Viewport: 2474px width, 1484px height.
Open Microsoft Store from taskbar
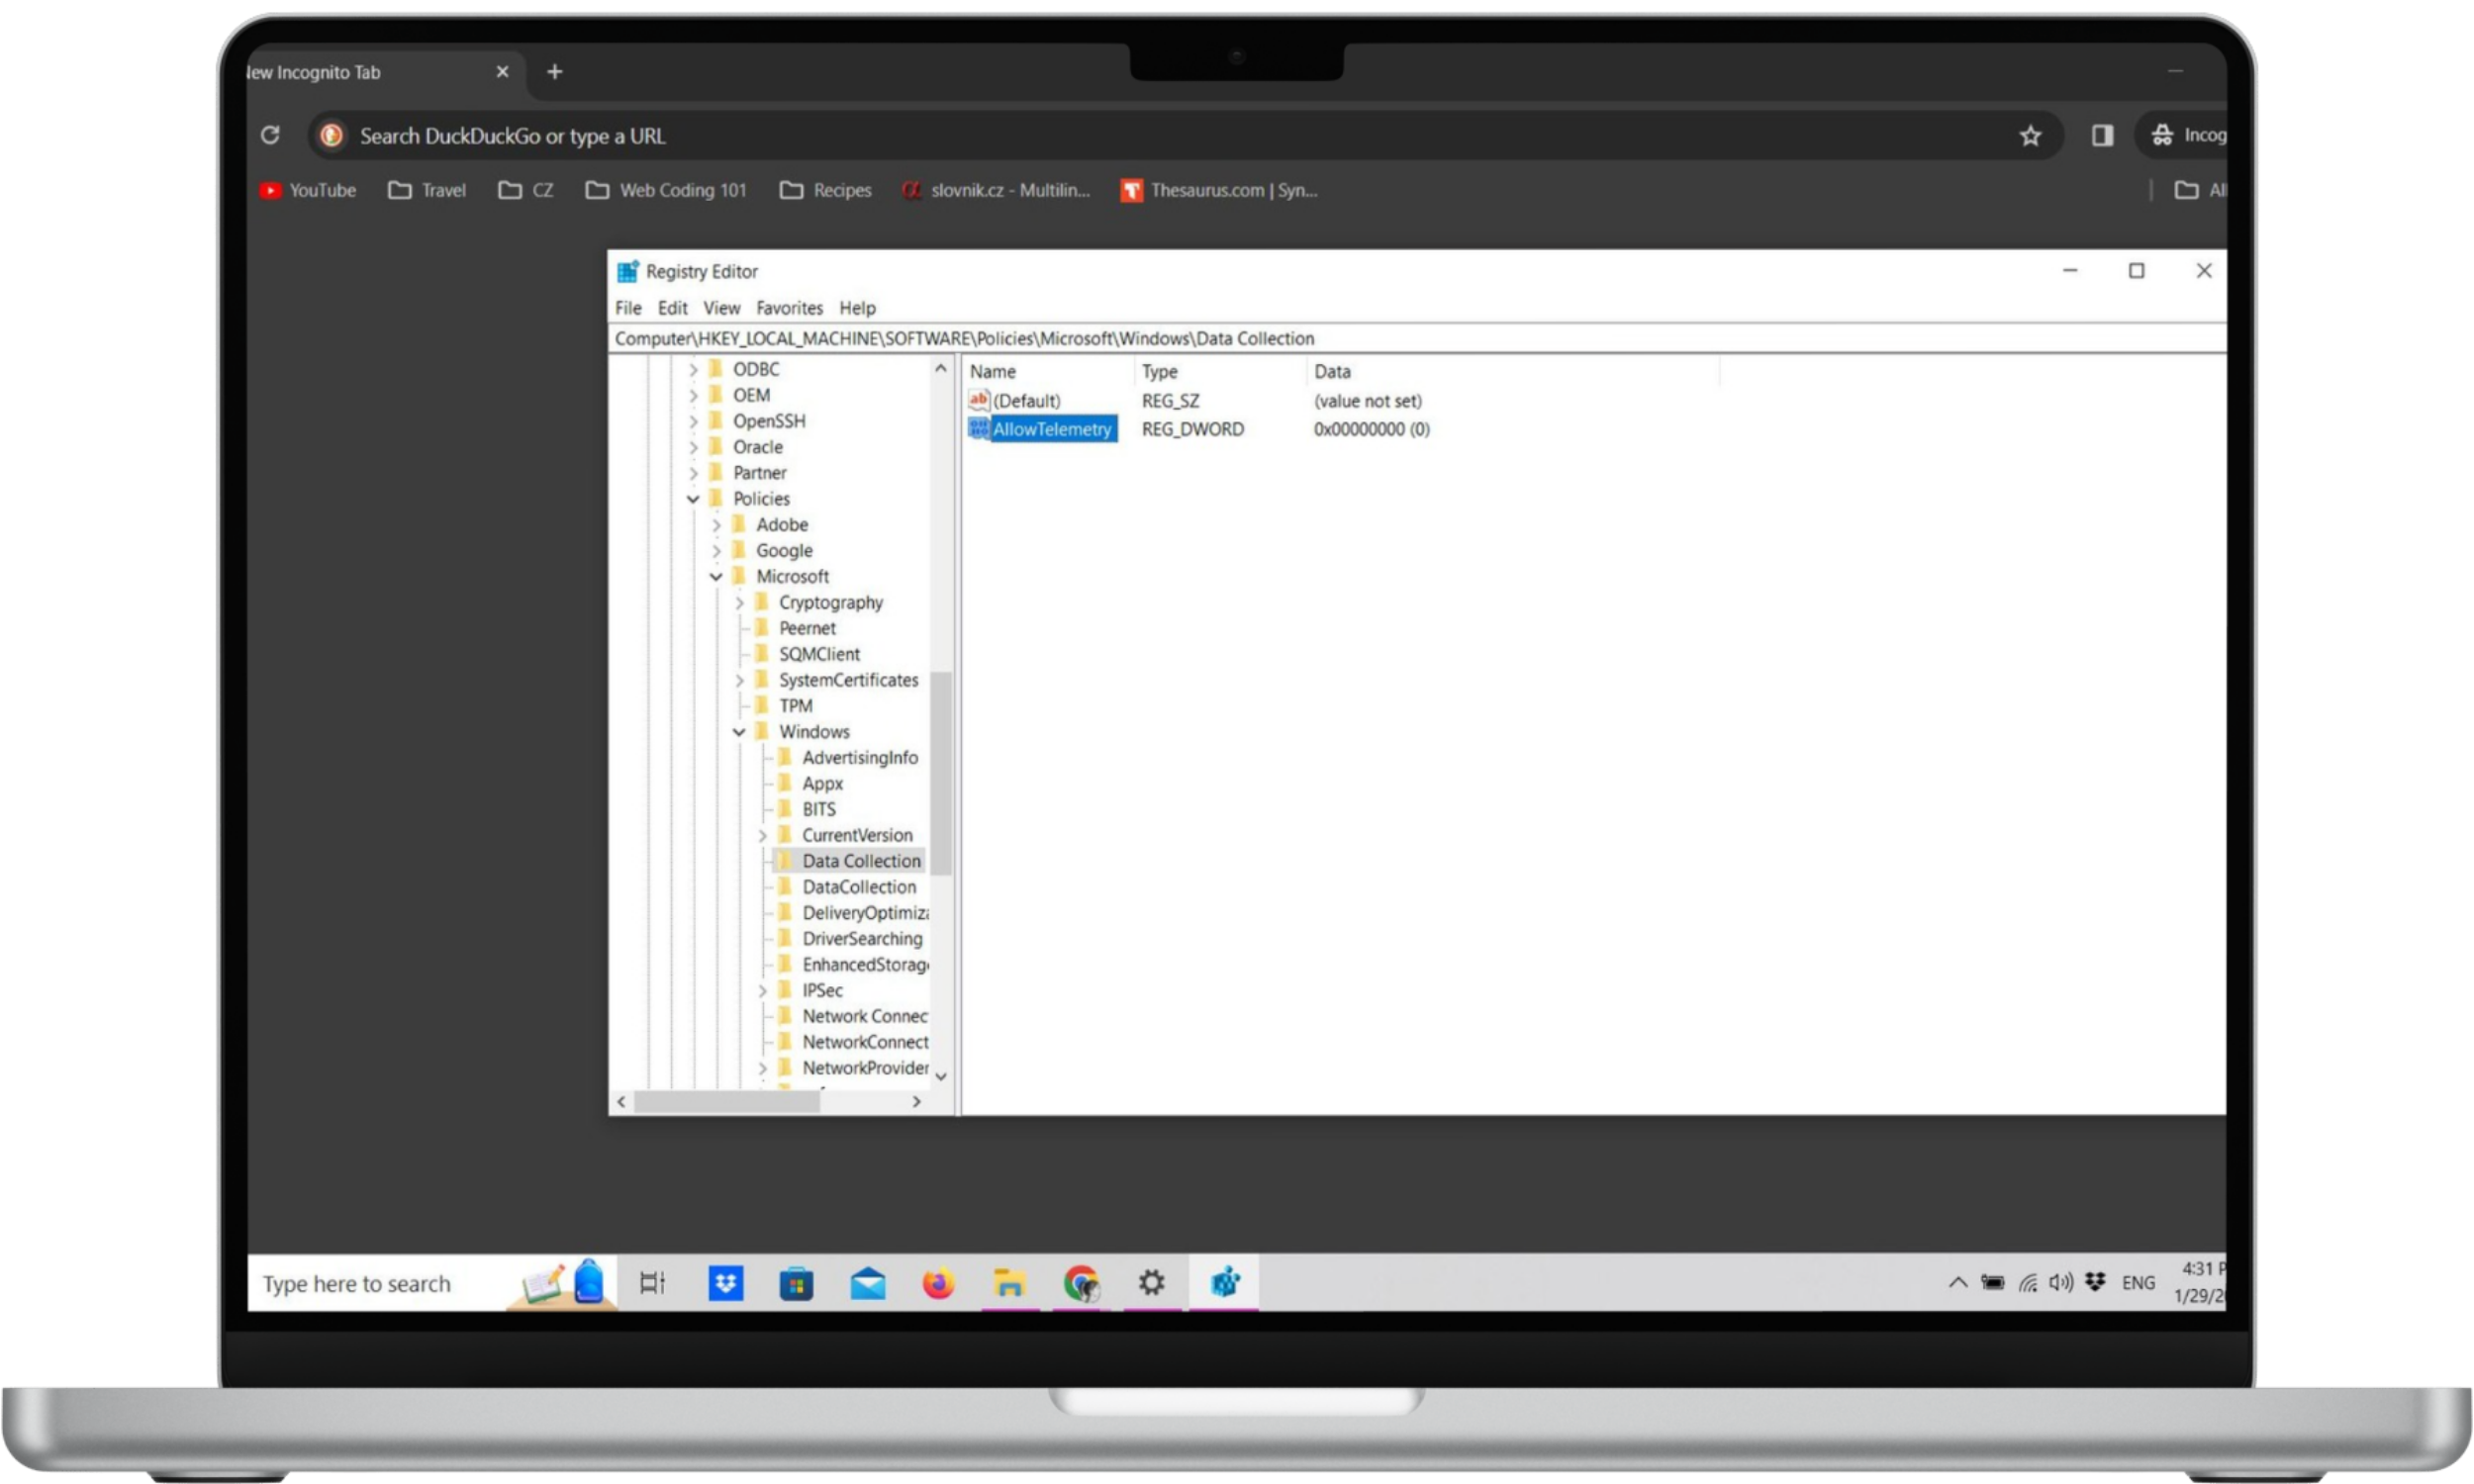click(796, 1282)
